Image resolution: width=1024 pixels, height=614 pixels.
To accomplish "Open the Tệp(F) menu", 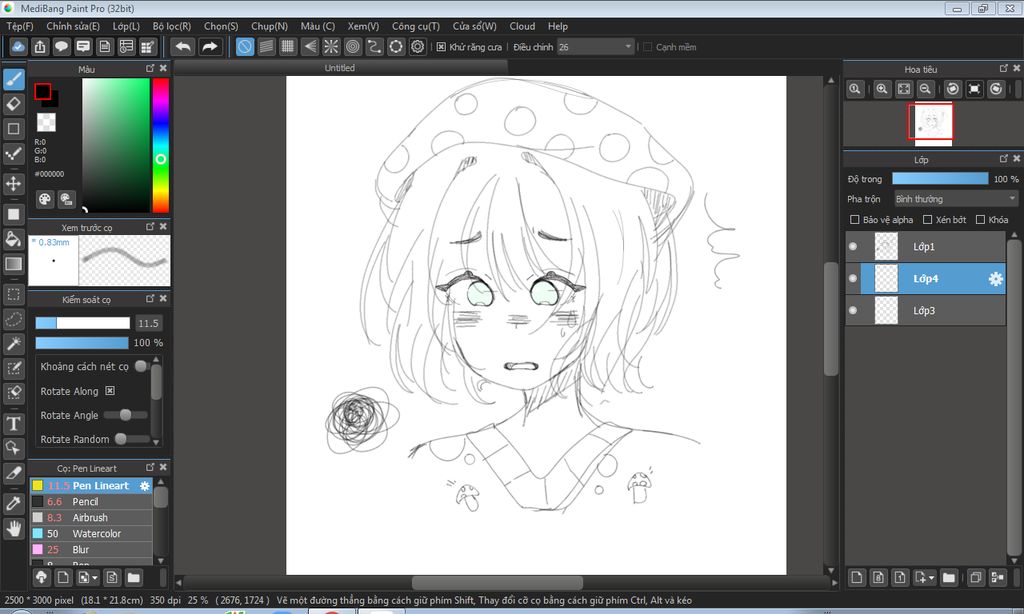I will 20,26.
